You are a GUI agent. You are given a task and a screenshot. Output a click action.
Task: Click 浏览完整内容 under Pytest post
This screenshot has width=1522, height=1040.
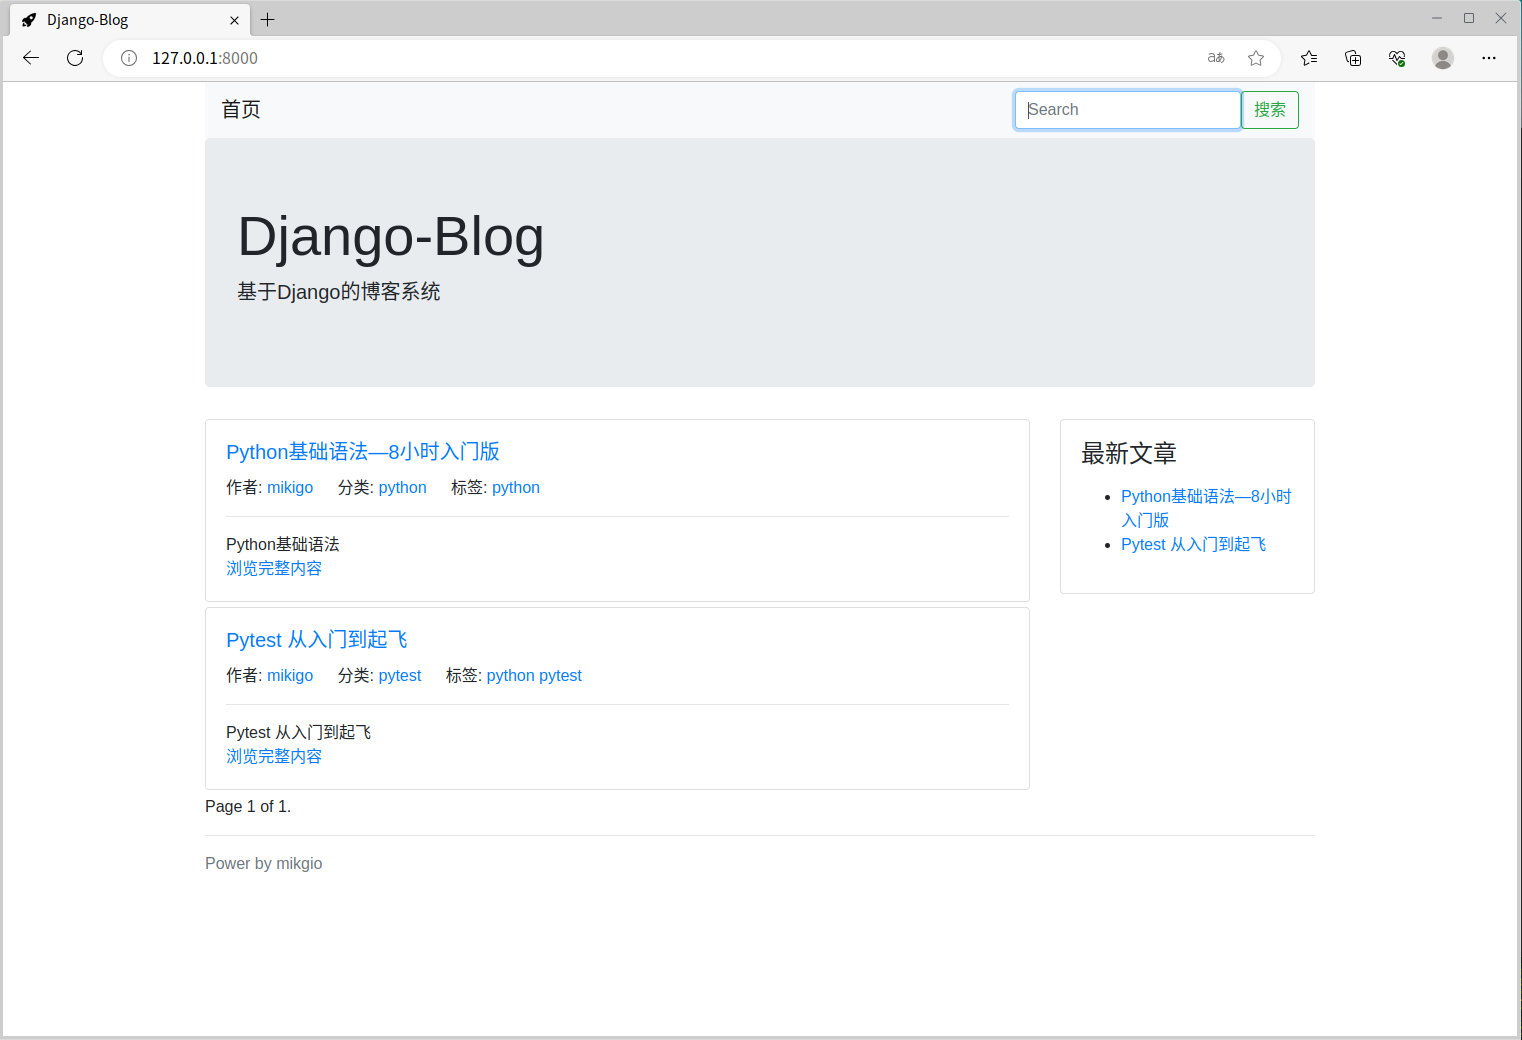[274, 756]
